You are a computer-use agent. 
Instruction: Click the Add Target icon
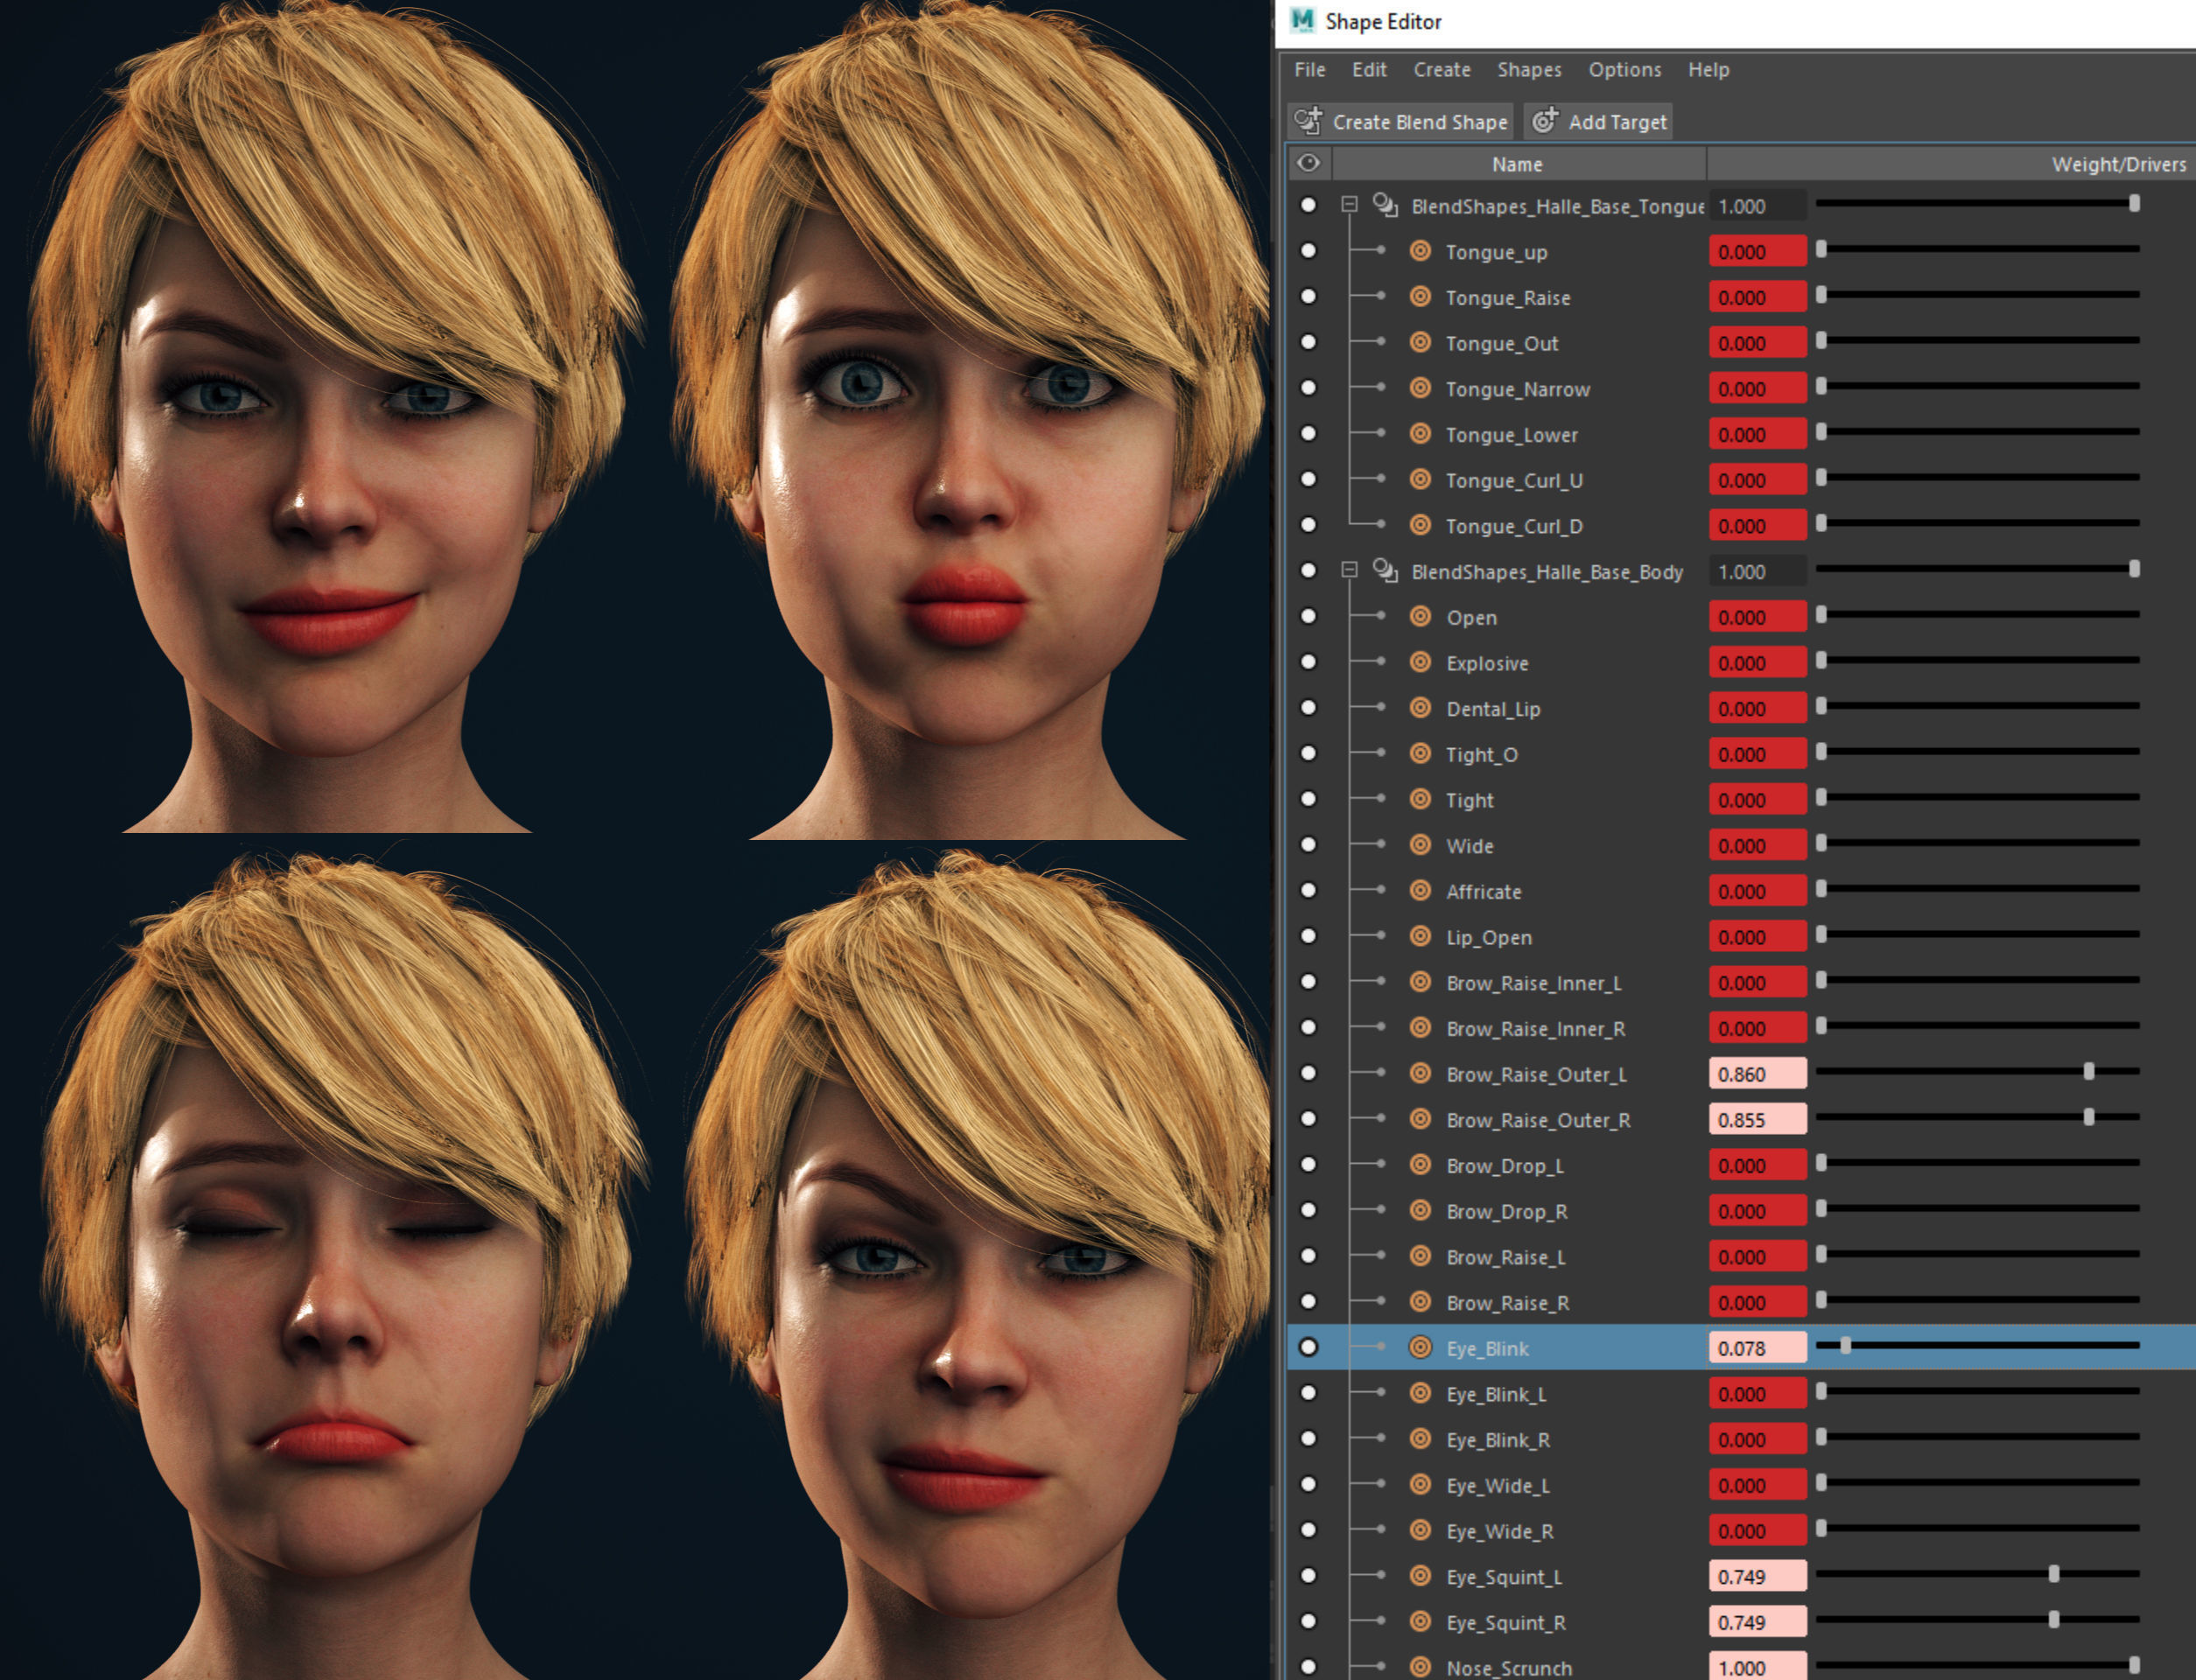1545,121
